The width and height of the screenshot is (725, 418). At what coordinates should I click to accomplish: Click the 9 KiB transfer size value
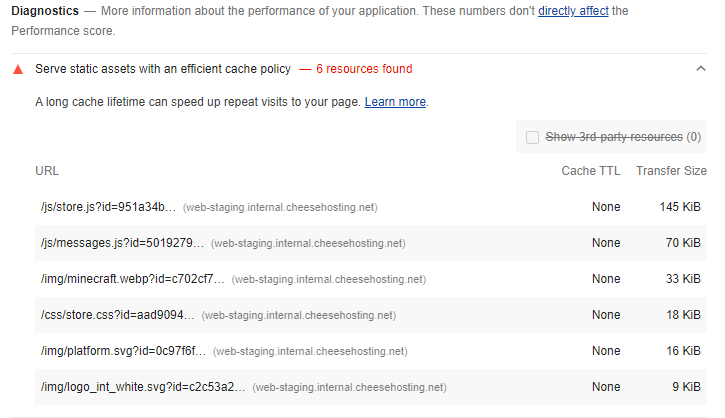tap(686, 387)
